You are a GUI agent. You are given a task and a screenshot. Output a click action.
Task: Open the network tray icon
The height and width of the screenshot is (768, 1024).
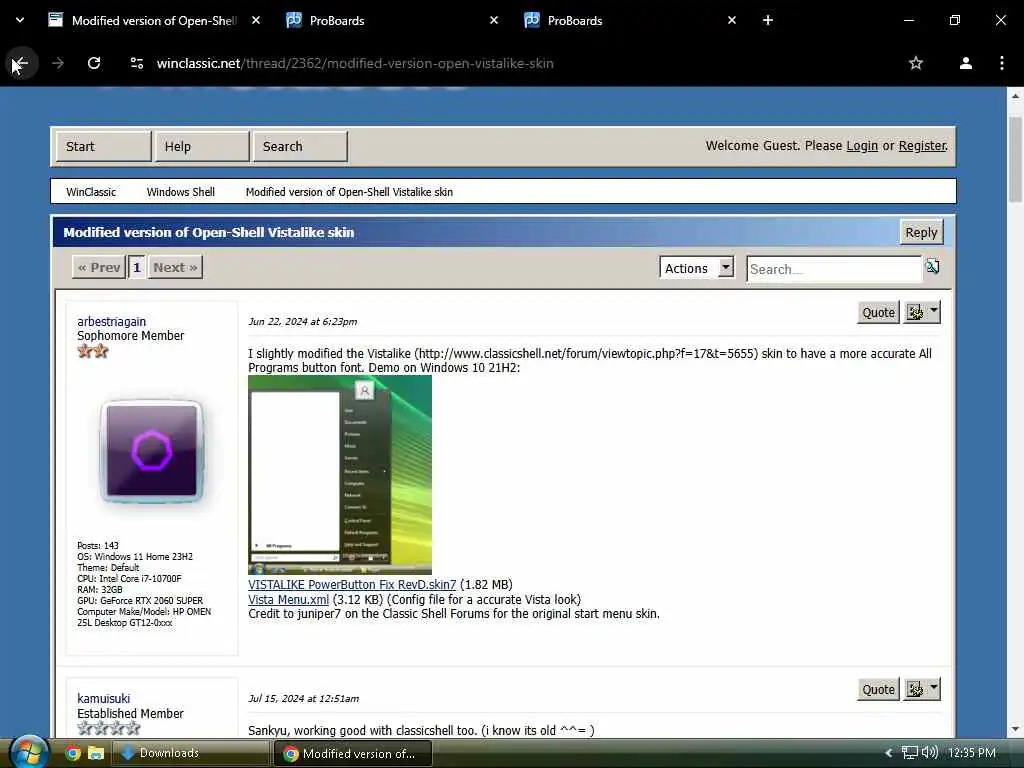click(x=910, y=753)
